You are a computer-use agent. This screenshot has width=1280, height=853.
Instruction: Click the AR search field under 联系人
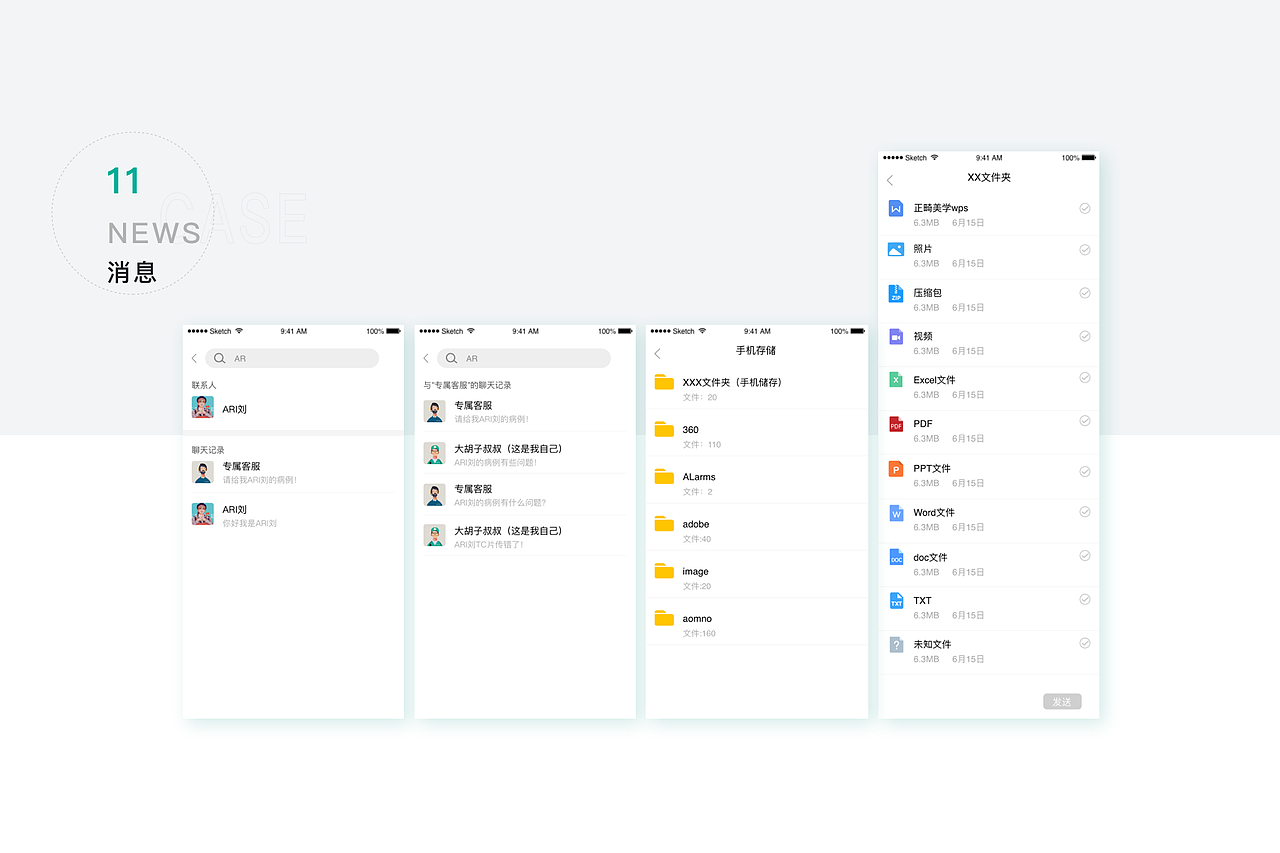coord(292,358)
